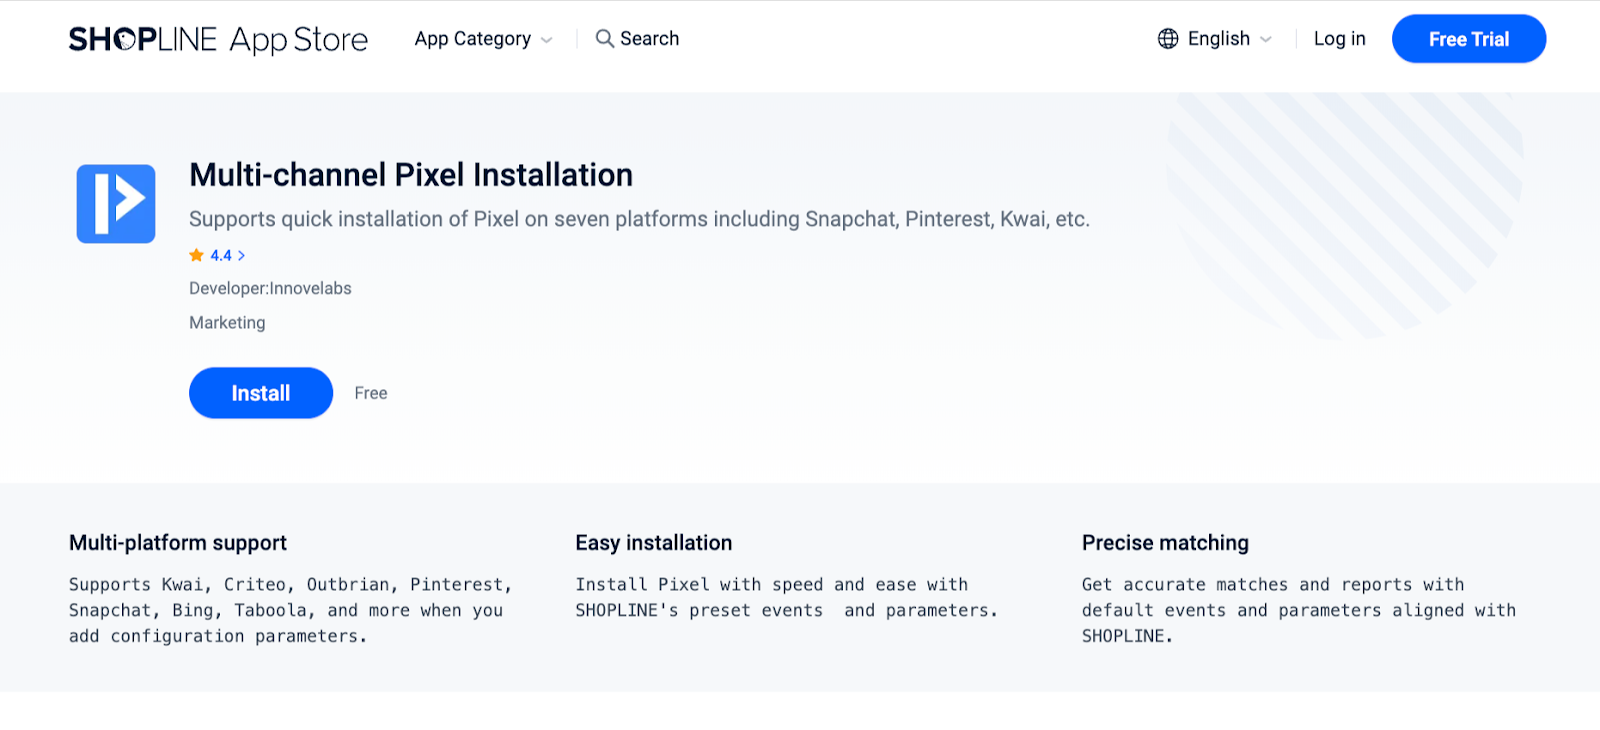The image size is (1600, 730).
Task: Click the paragraph starting with 'Install Pixel with speed'
Action: (786, 597)
